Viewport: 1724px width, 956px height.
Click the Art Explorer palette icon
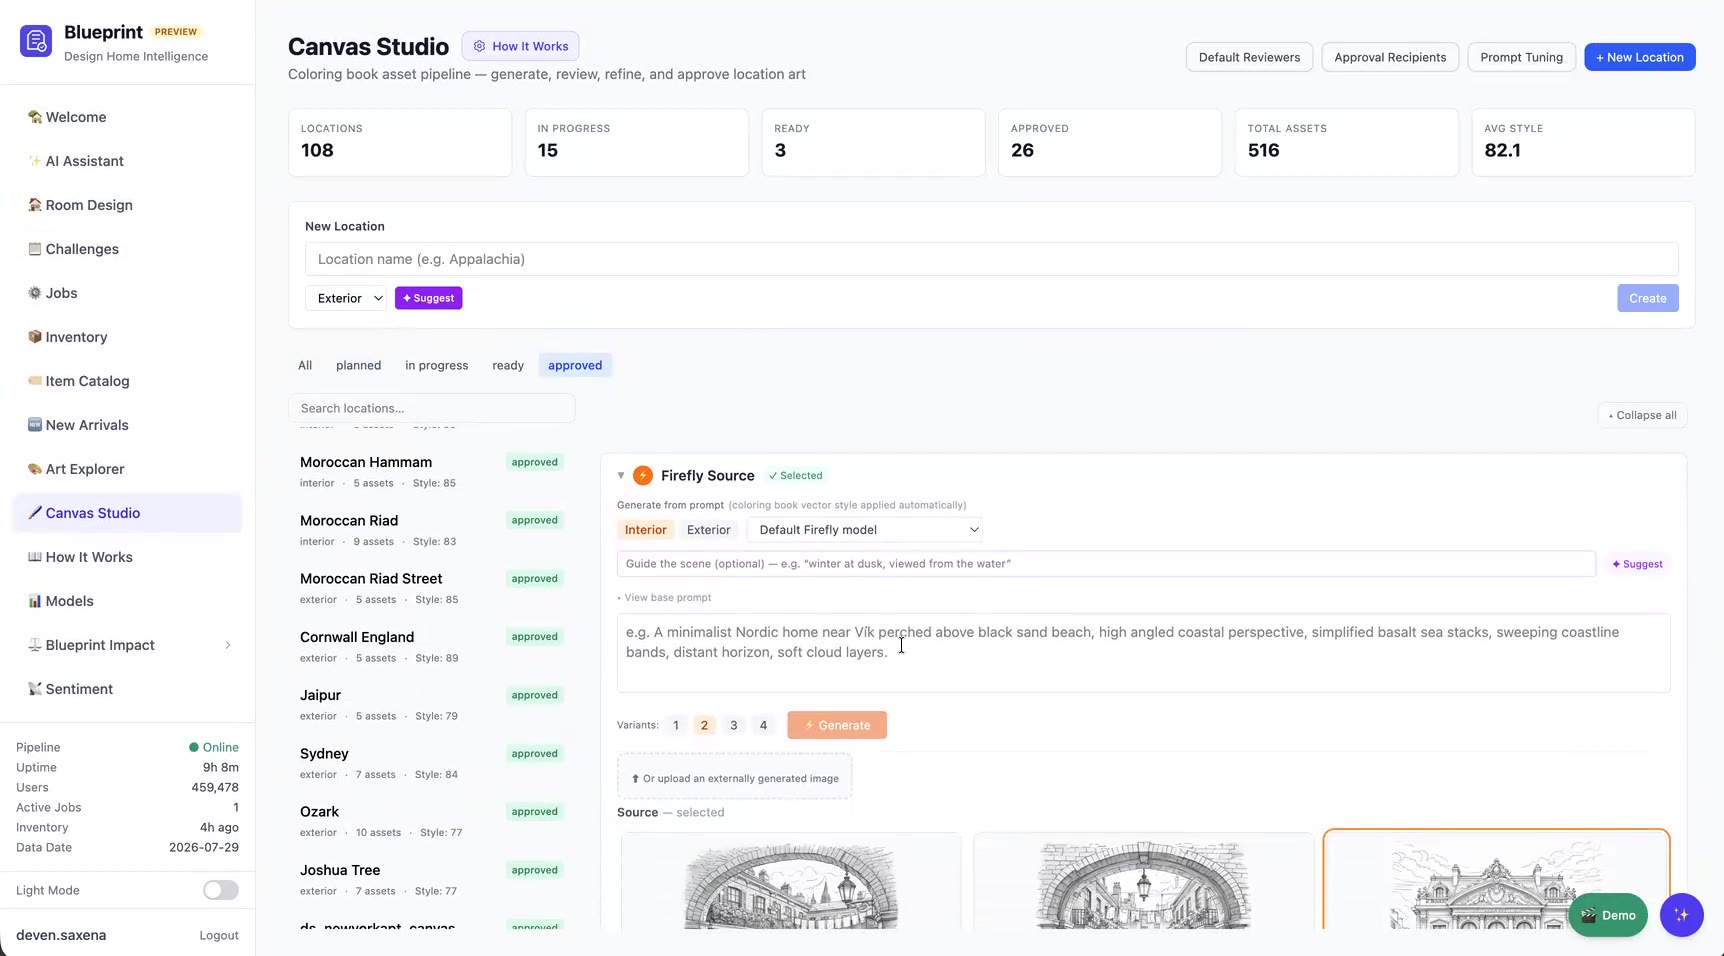pyautogui.click(x=35, y=469)
